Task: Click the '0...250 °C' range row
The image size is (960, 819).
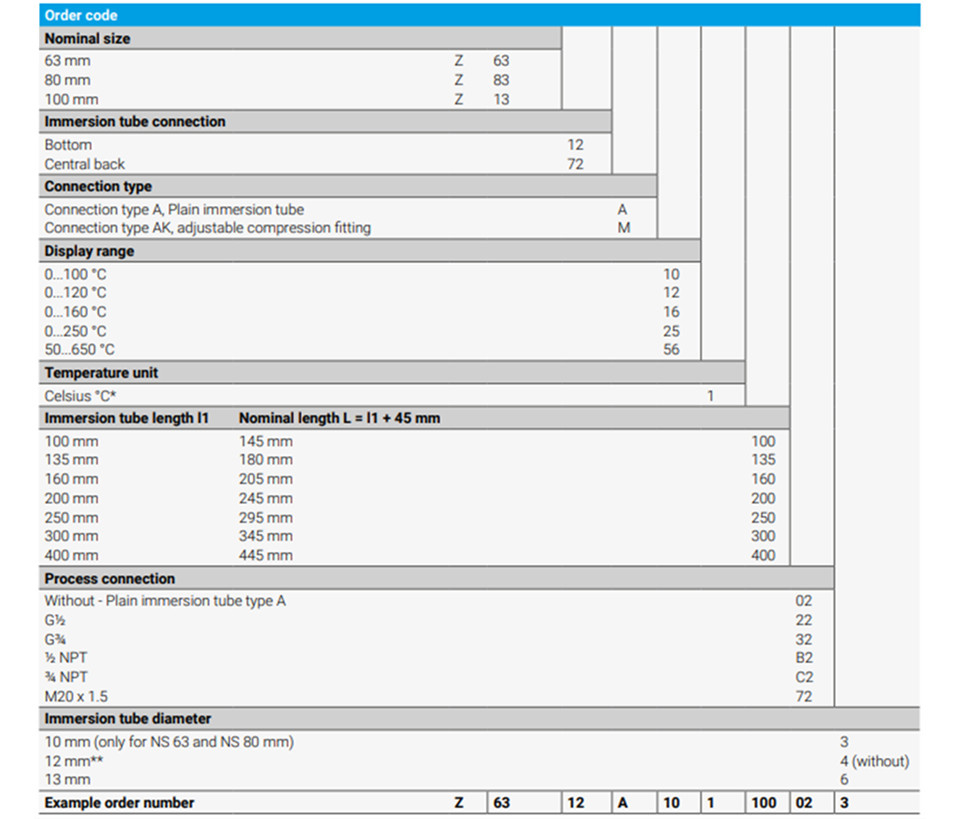Action: pos(75,331)
